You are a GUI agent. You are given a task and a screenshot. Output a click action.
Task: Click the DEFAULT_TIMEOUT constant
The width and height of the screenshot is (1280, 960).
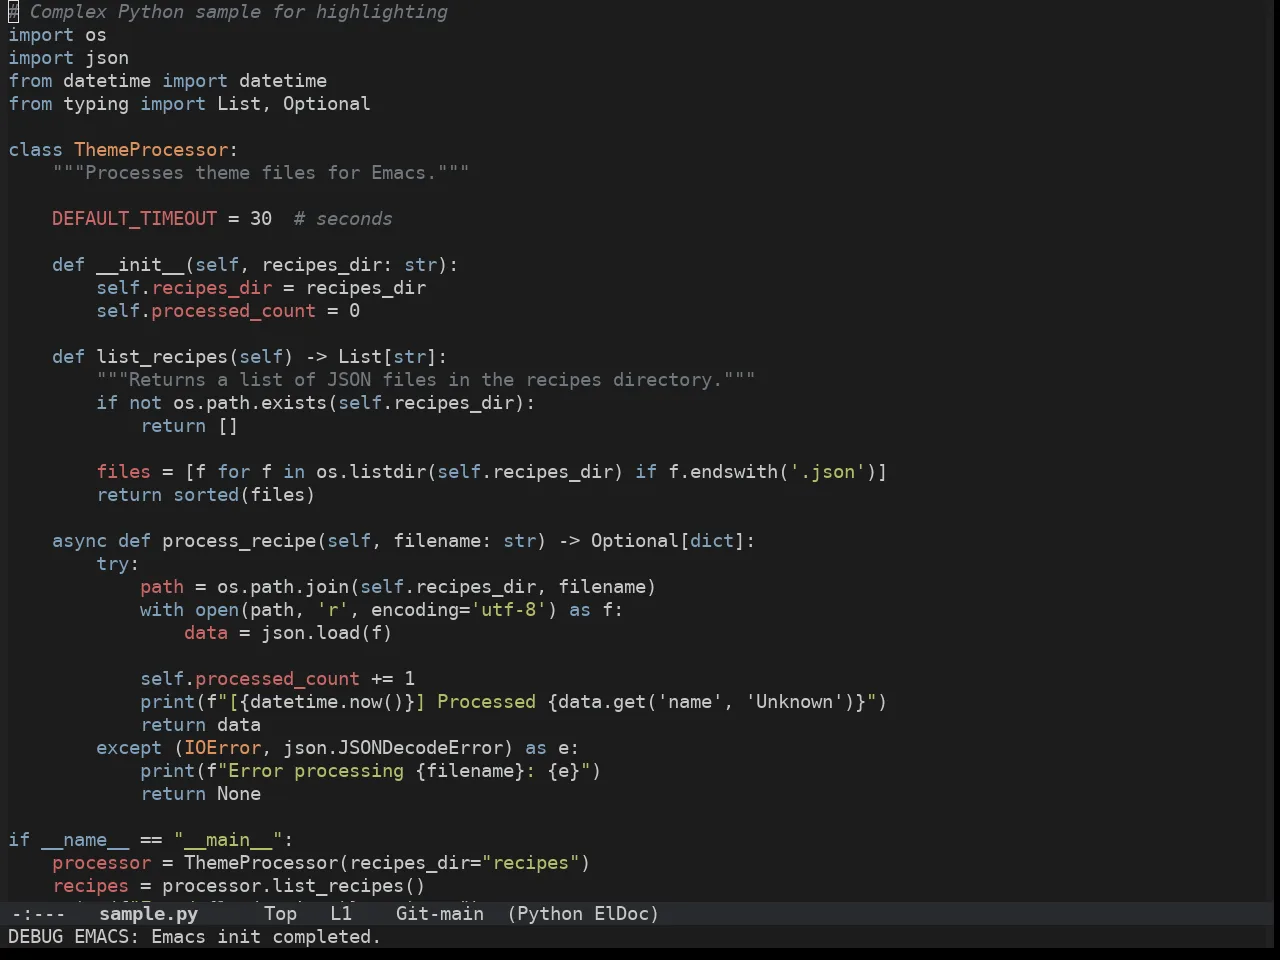134,219
